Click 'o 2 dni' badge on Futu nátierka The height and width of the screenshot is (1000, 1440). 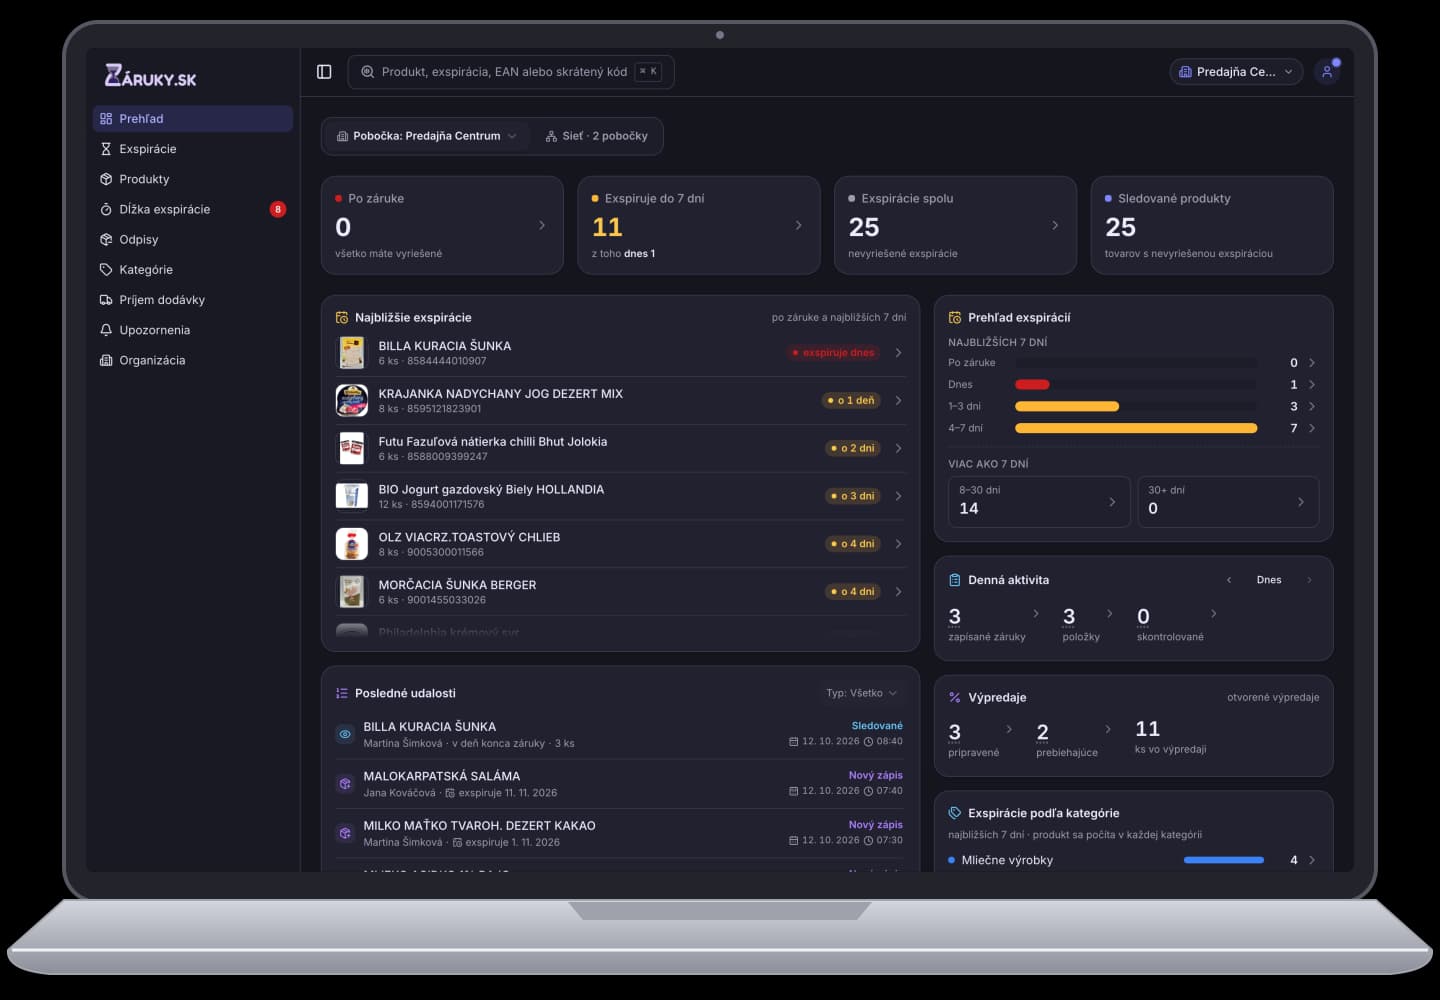tap(852, 448)
